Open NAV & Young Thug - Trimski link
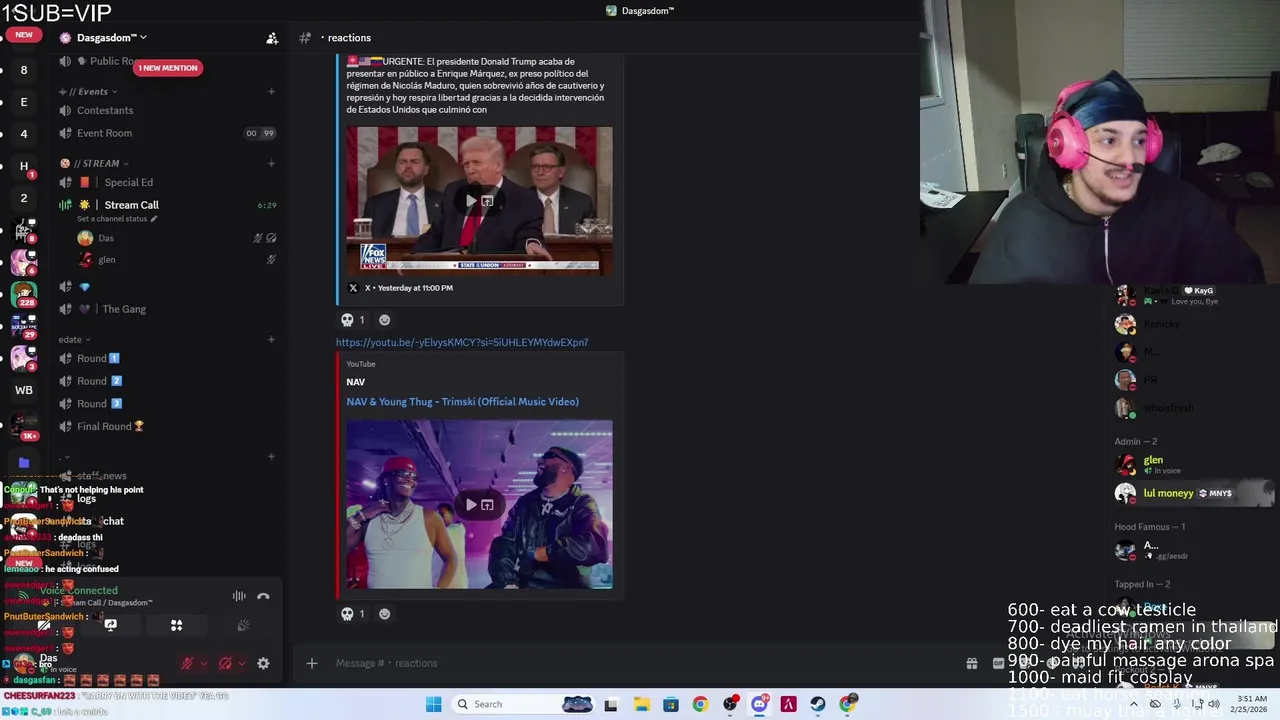Screen dimensions: 1280x720 point(462,402)
